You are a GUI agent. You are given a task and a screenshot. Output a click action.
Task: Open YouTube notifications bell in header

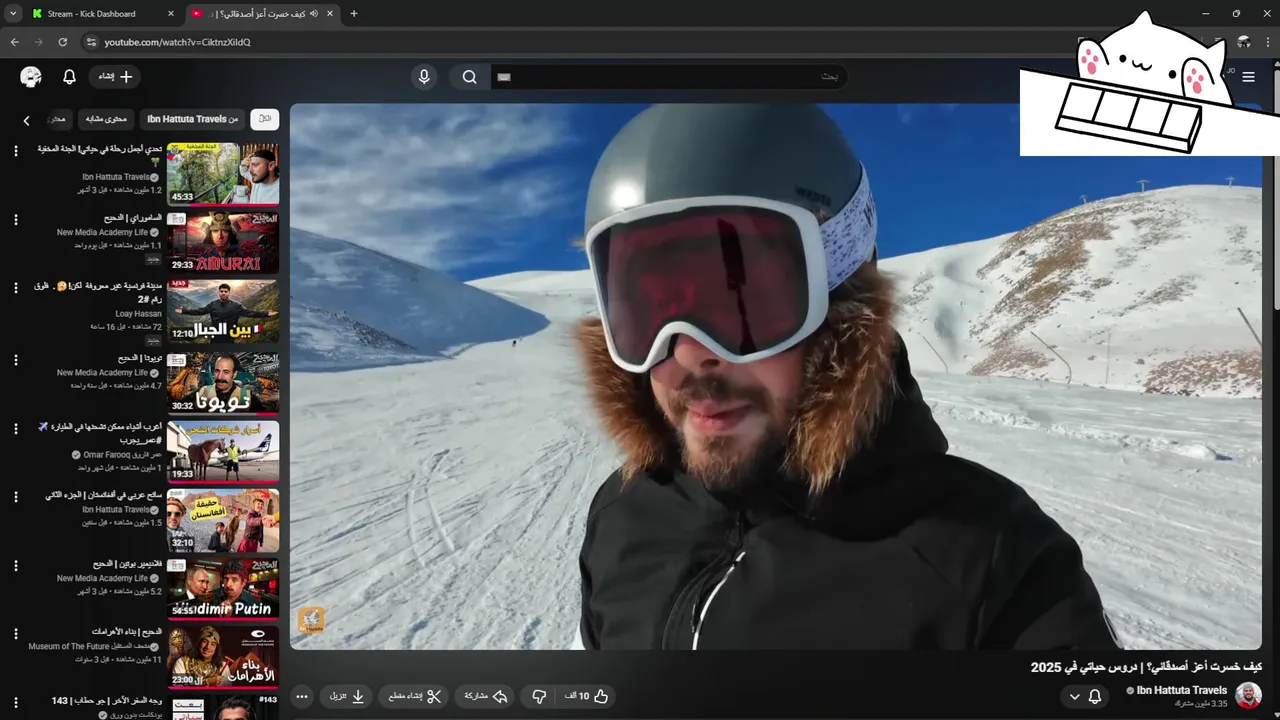(x=69, y=77)
